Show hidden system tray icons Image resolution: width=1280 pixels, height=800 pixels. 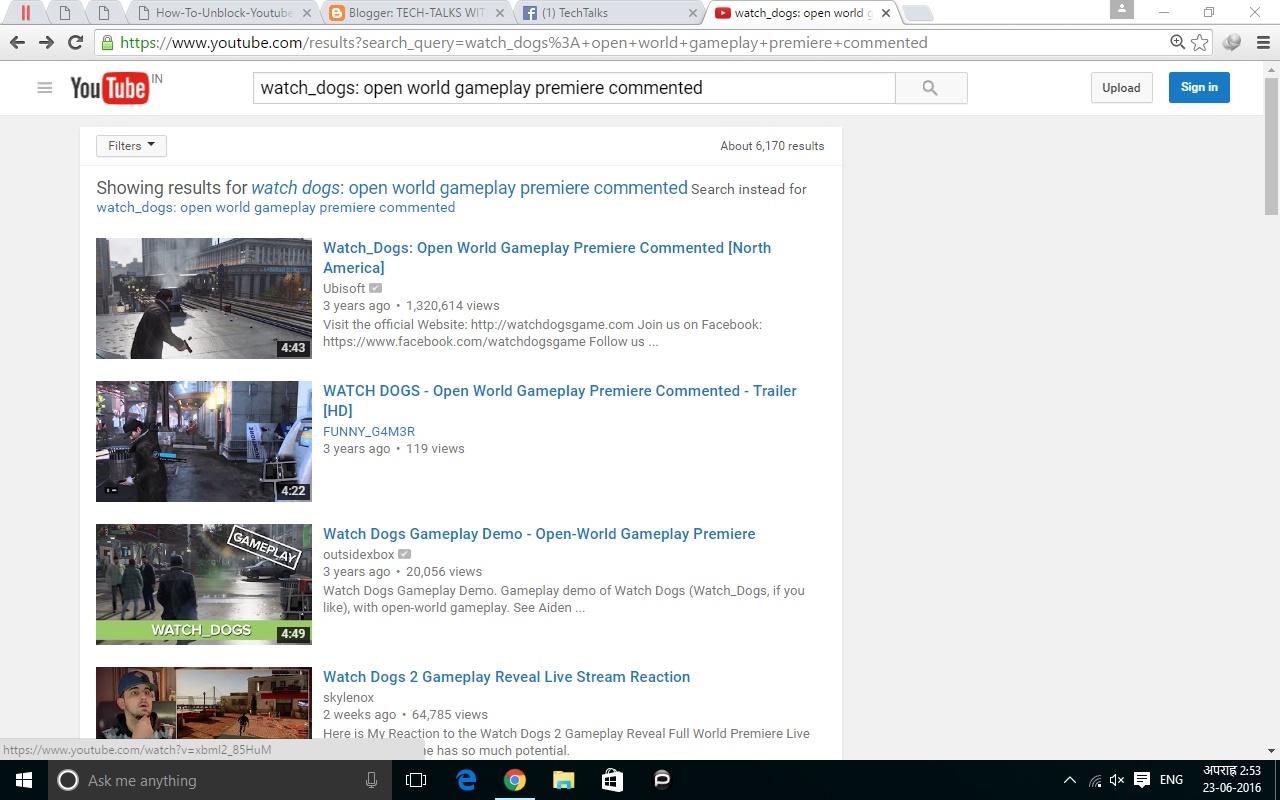point(1069,780)
